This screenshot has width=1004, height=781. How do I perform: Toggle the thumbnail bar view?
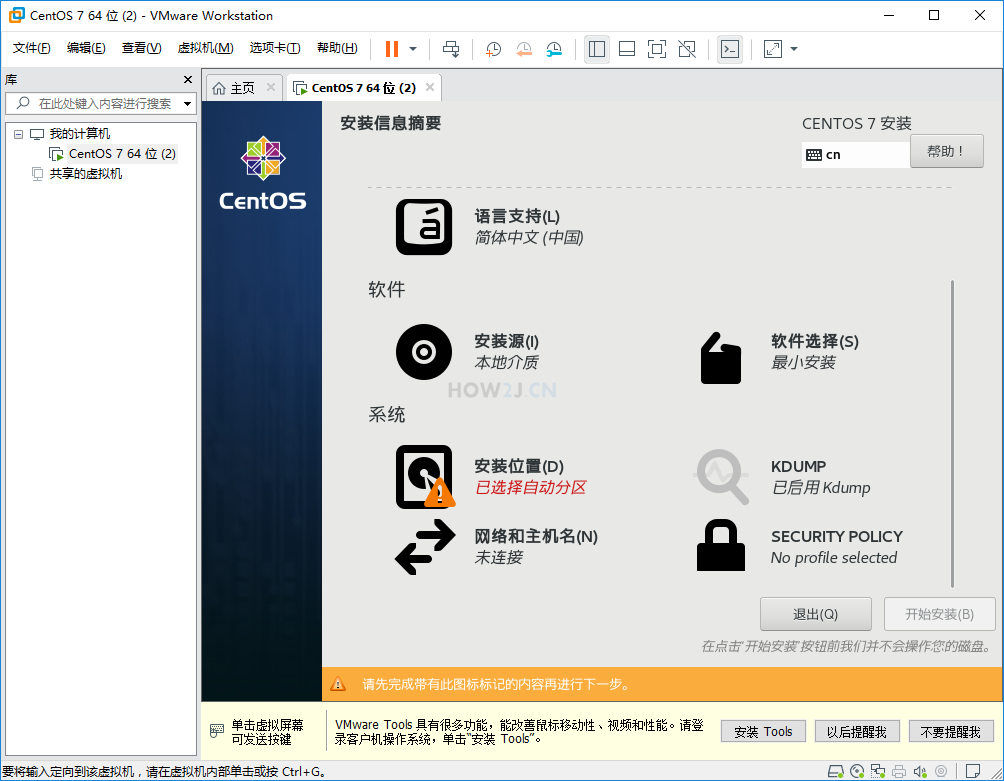[627, 49]
